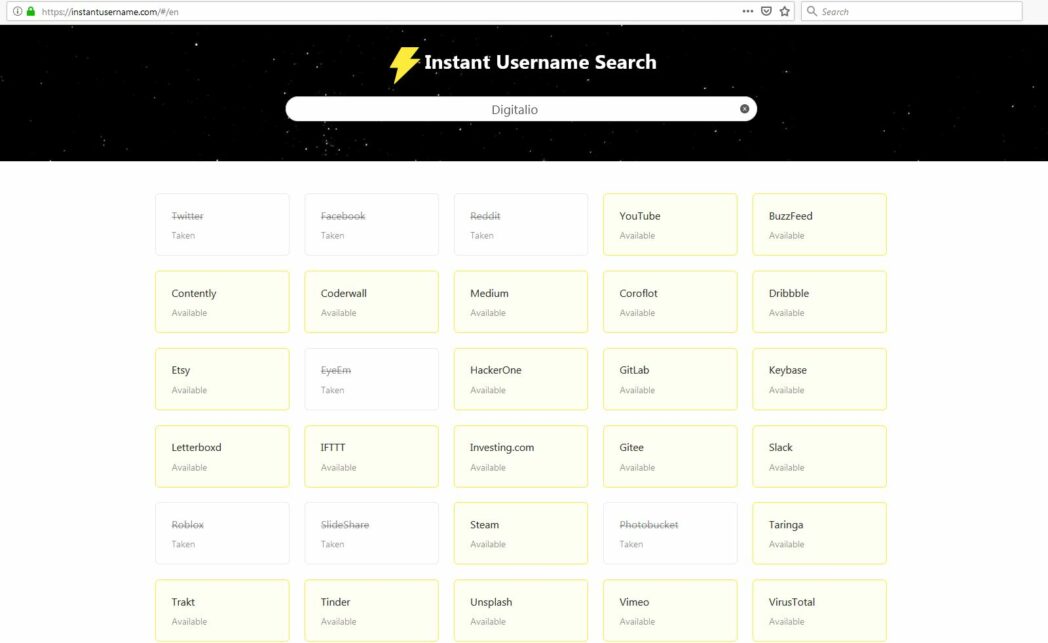
Task: Select the Steam available card
Action: [x=521, y=533]
